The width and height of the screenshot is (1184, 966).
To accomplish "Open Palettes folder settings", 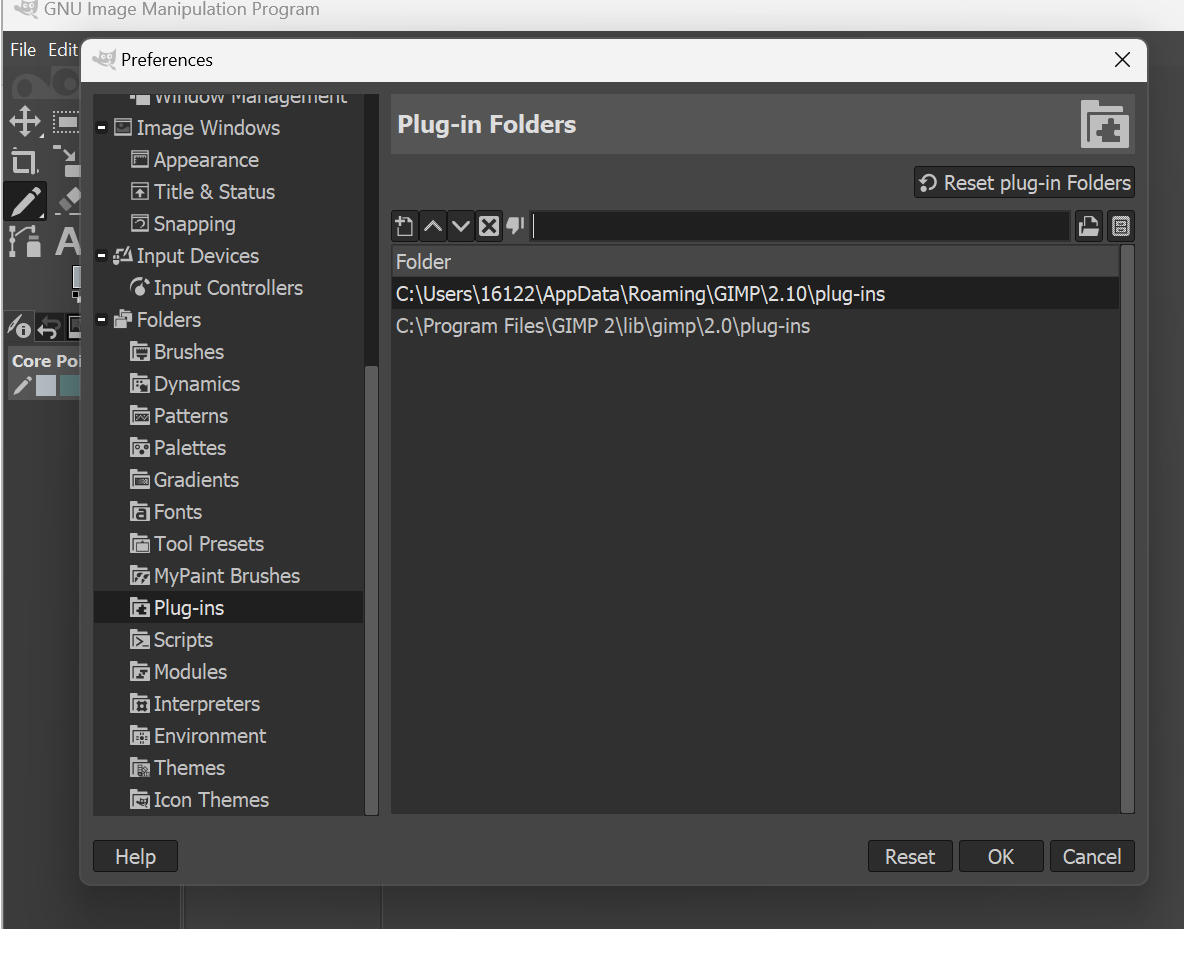I will pyautogui.click(x=190, y=448).
